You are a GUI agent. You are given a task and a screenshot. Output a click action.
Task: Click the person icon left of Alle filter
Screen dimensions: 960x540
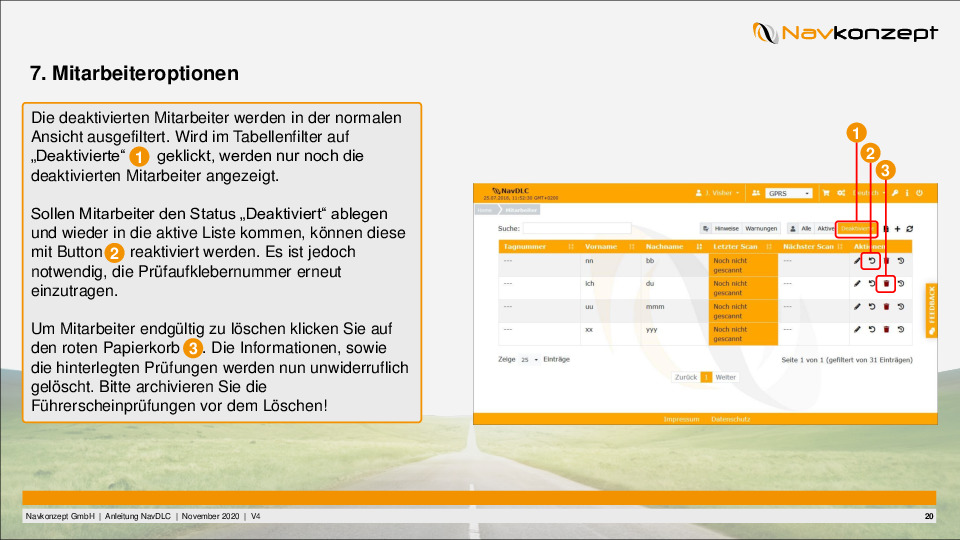793,228
